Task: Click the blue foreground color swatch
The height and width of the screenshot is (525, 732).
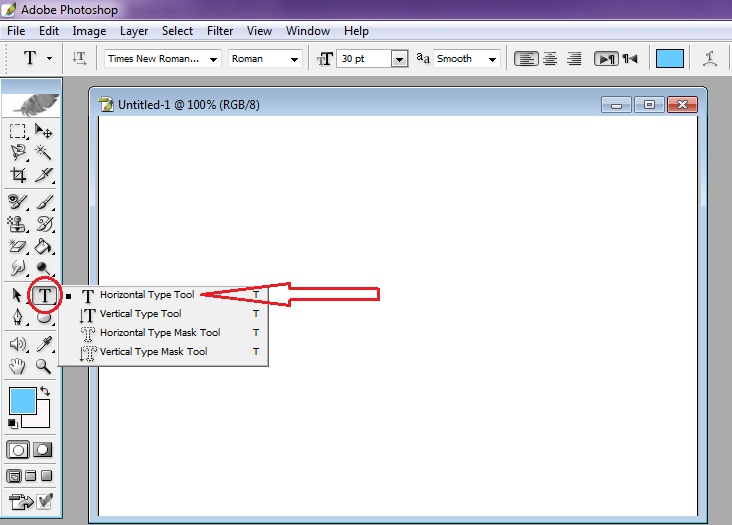Action: click(x=22, y=400)
